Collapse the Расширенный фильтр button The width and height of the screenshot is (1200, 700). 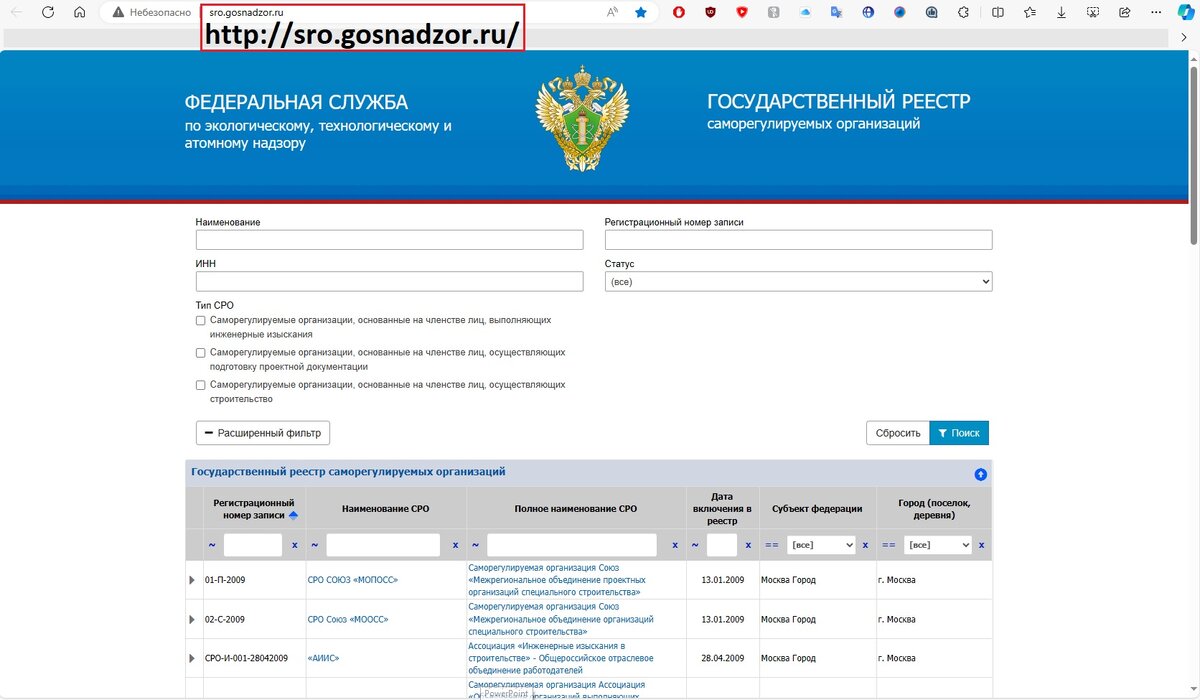point(263,433)
